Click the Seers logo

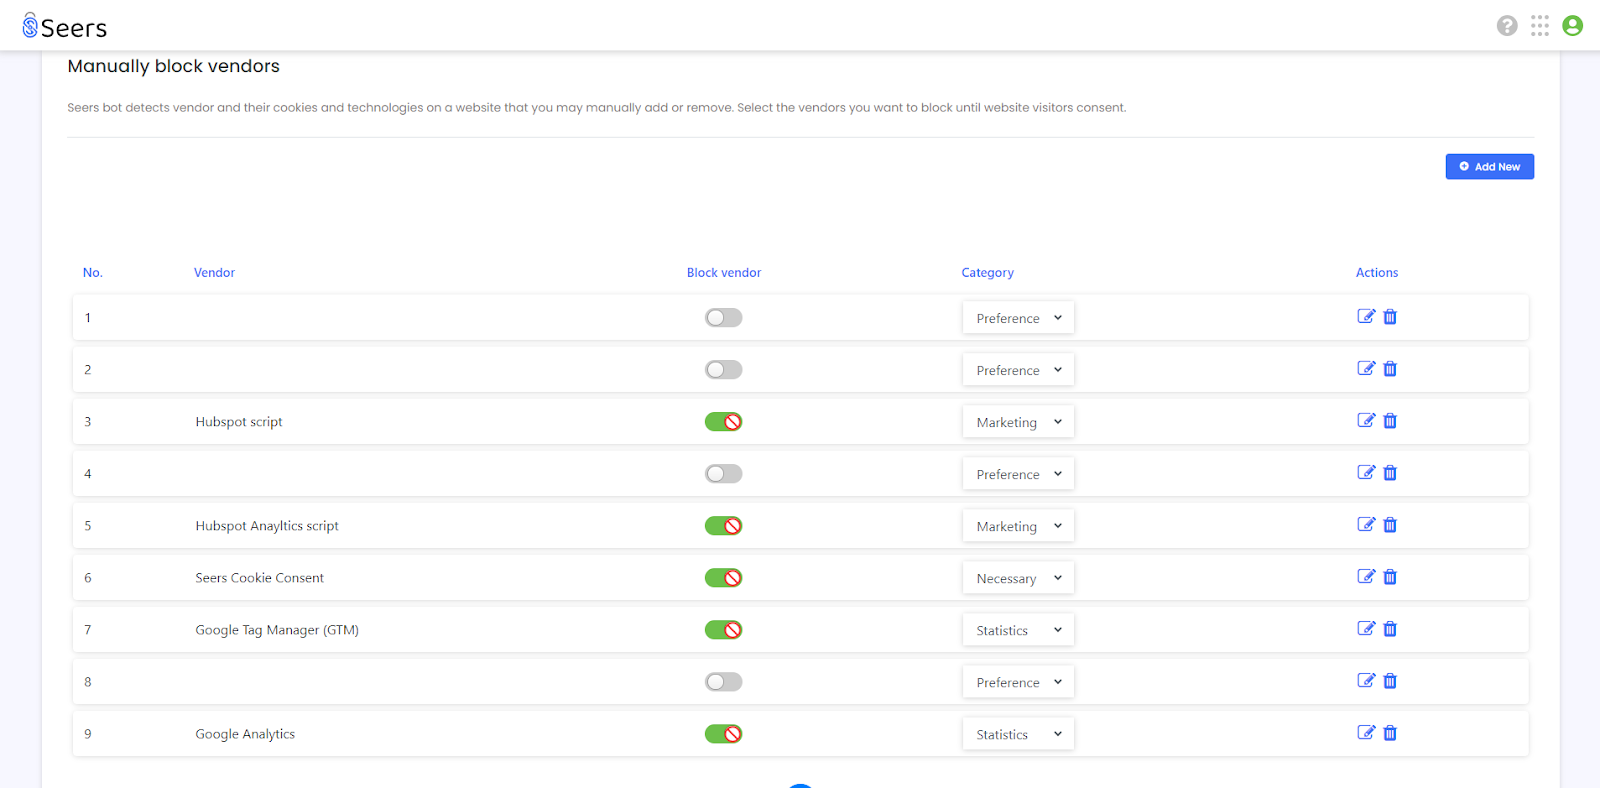tap(65, 27)
